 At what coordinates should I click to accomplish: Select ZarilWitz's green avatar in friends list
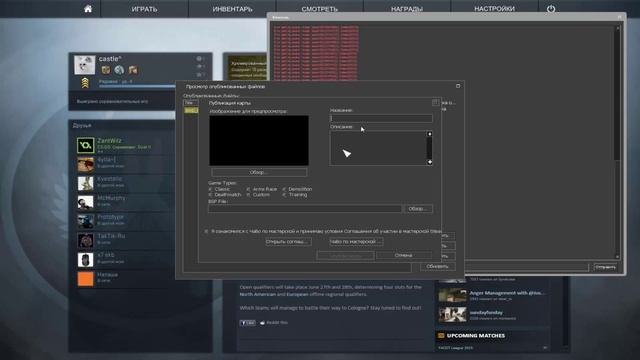tap(86, 145)
